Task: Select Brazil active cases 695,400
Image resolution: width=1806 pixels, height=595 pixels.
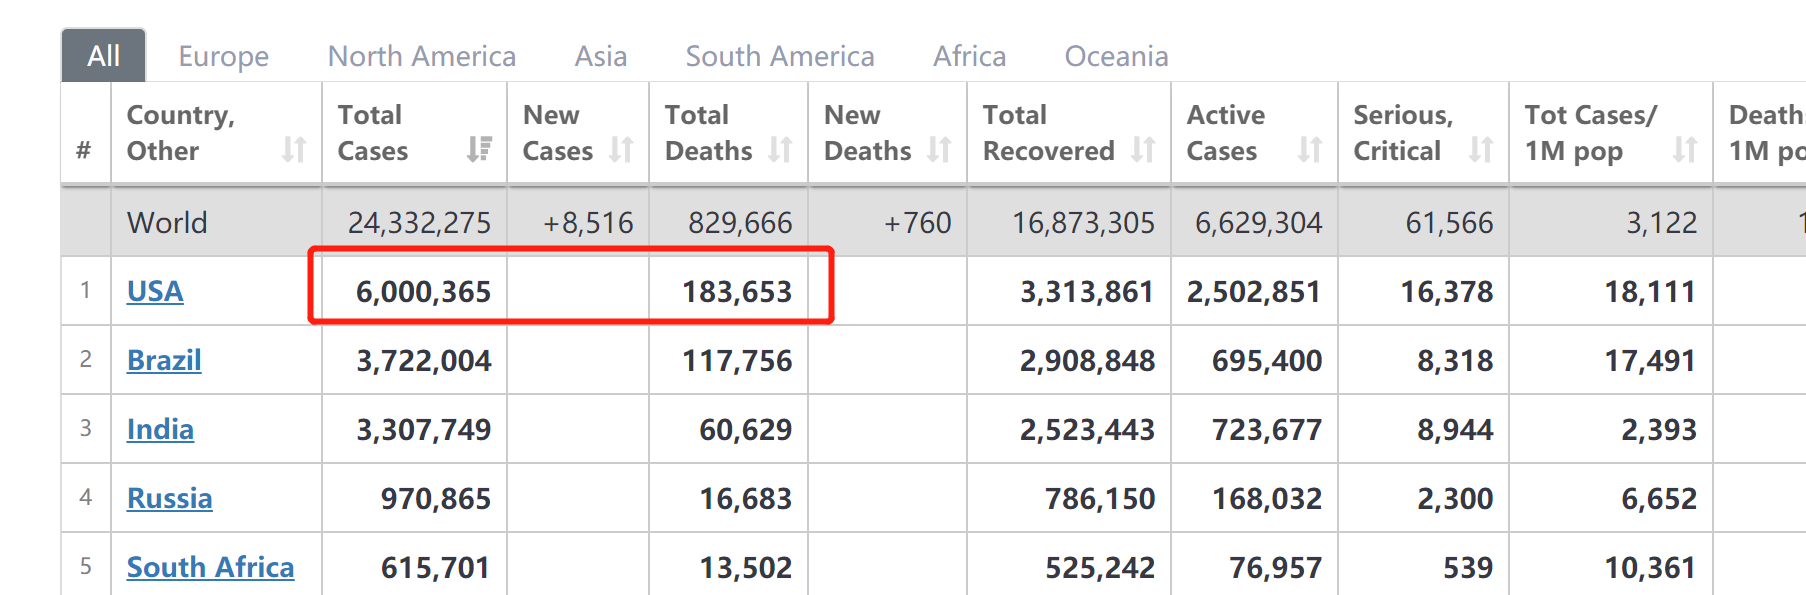Action: (x=1267, y=360)
